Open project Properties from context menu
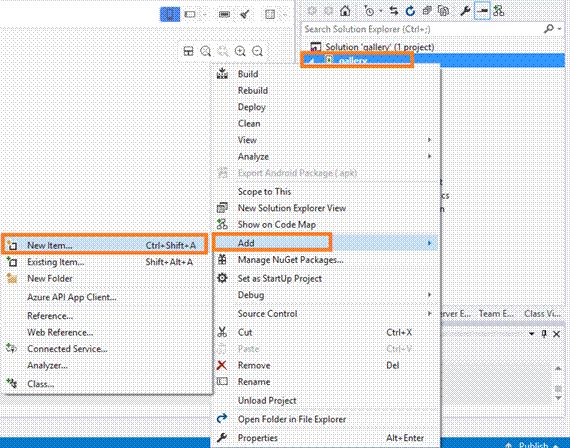Viewport: 570px width, 448px height. pyautogui.click(x=325, y=437)
